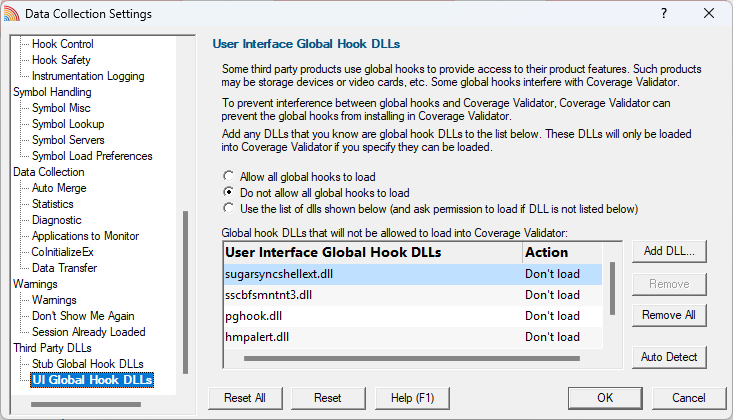Click the Auto Detect button
This screenshot has height=420, width=733.
click(669, 357)
